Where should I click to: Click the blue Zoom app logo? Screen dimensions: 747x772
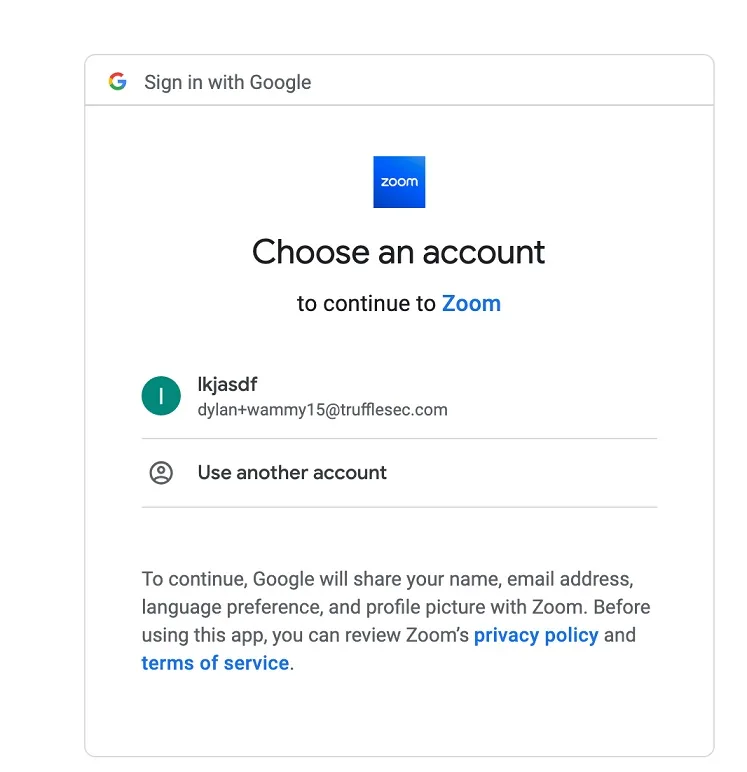point(399,182)
